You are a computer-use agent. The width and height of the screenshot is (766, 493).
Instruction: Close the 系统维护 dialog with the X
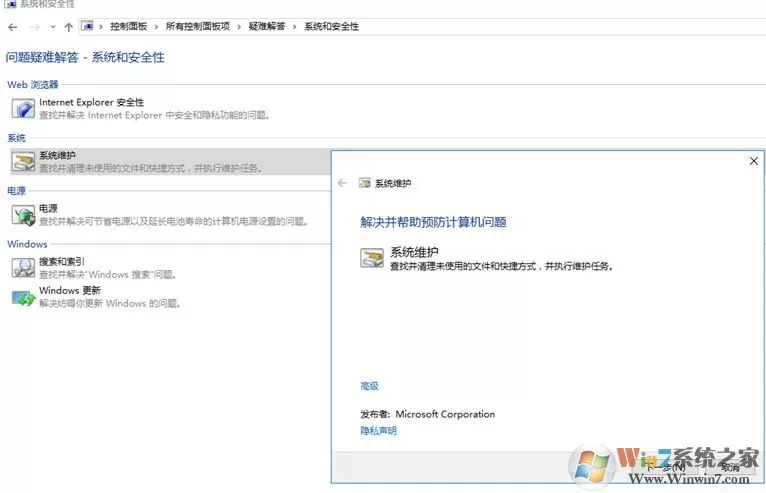pyautogui.click(x=753, y=161)
